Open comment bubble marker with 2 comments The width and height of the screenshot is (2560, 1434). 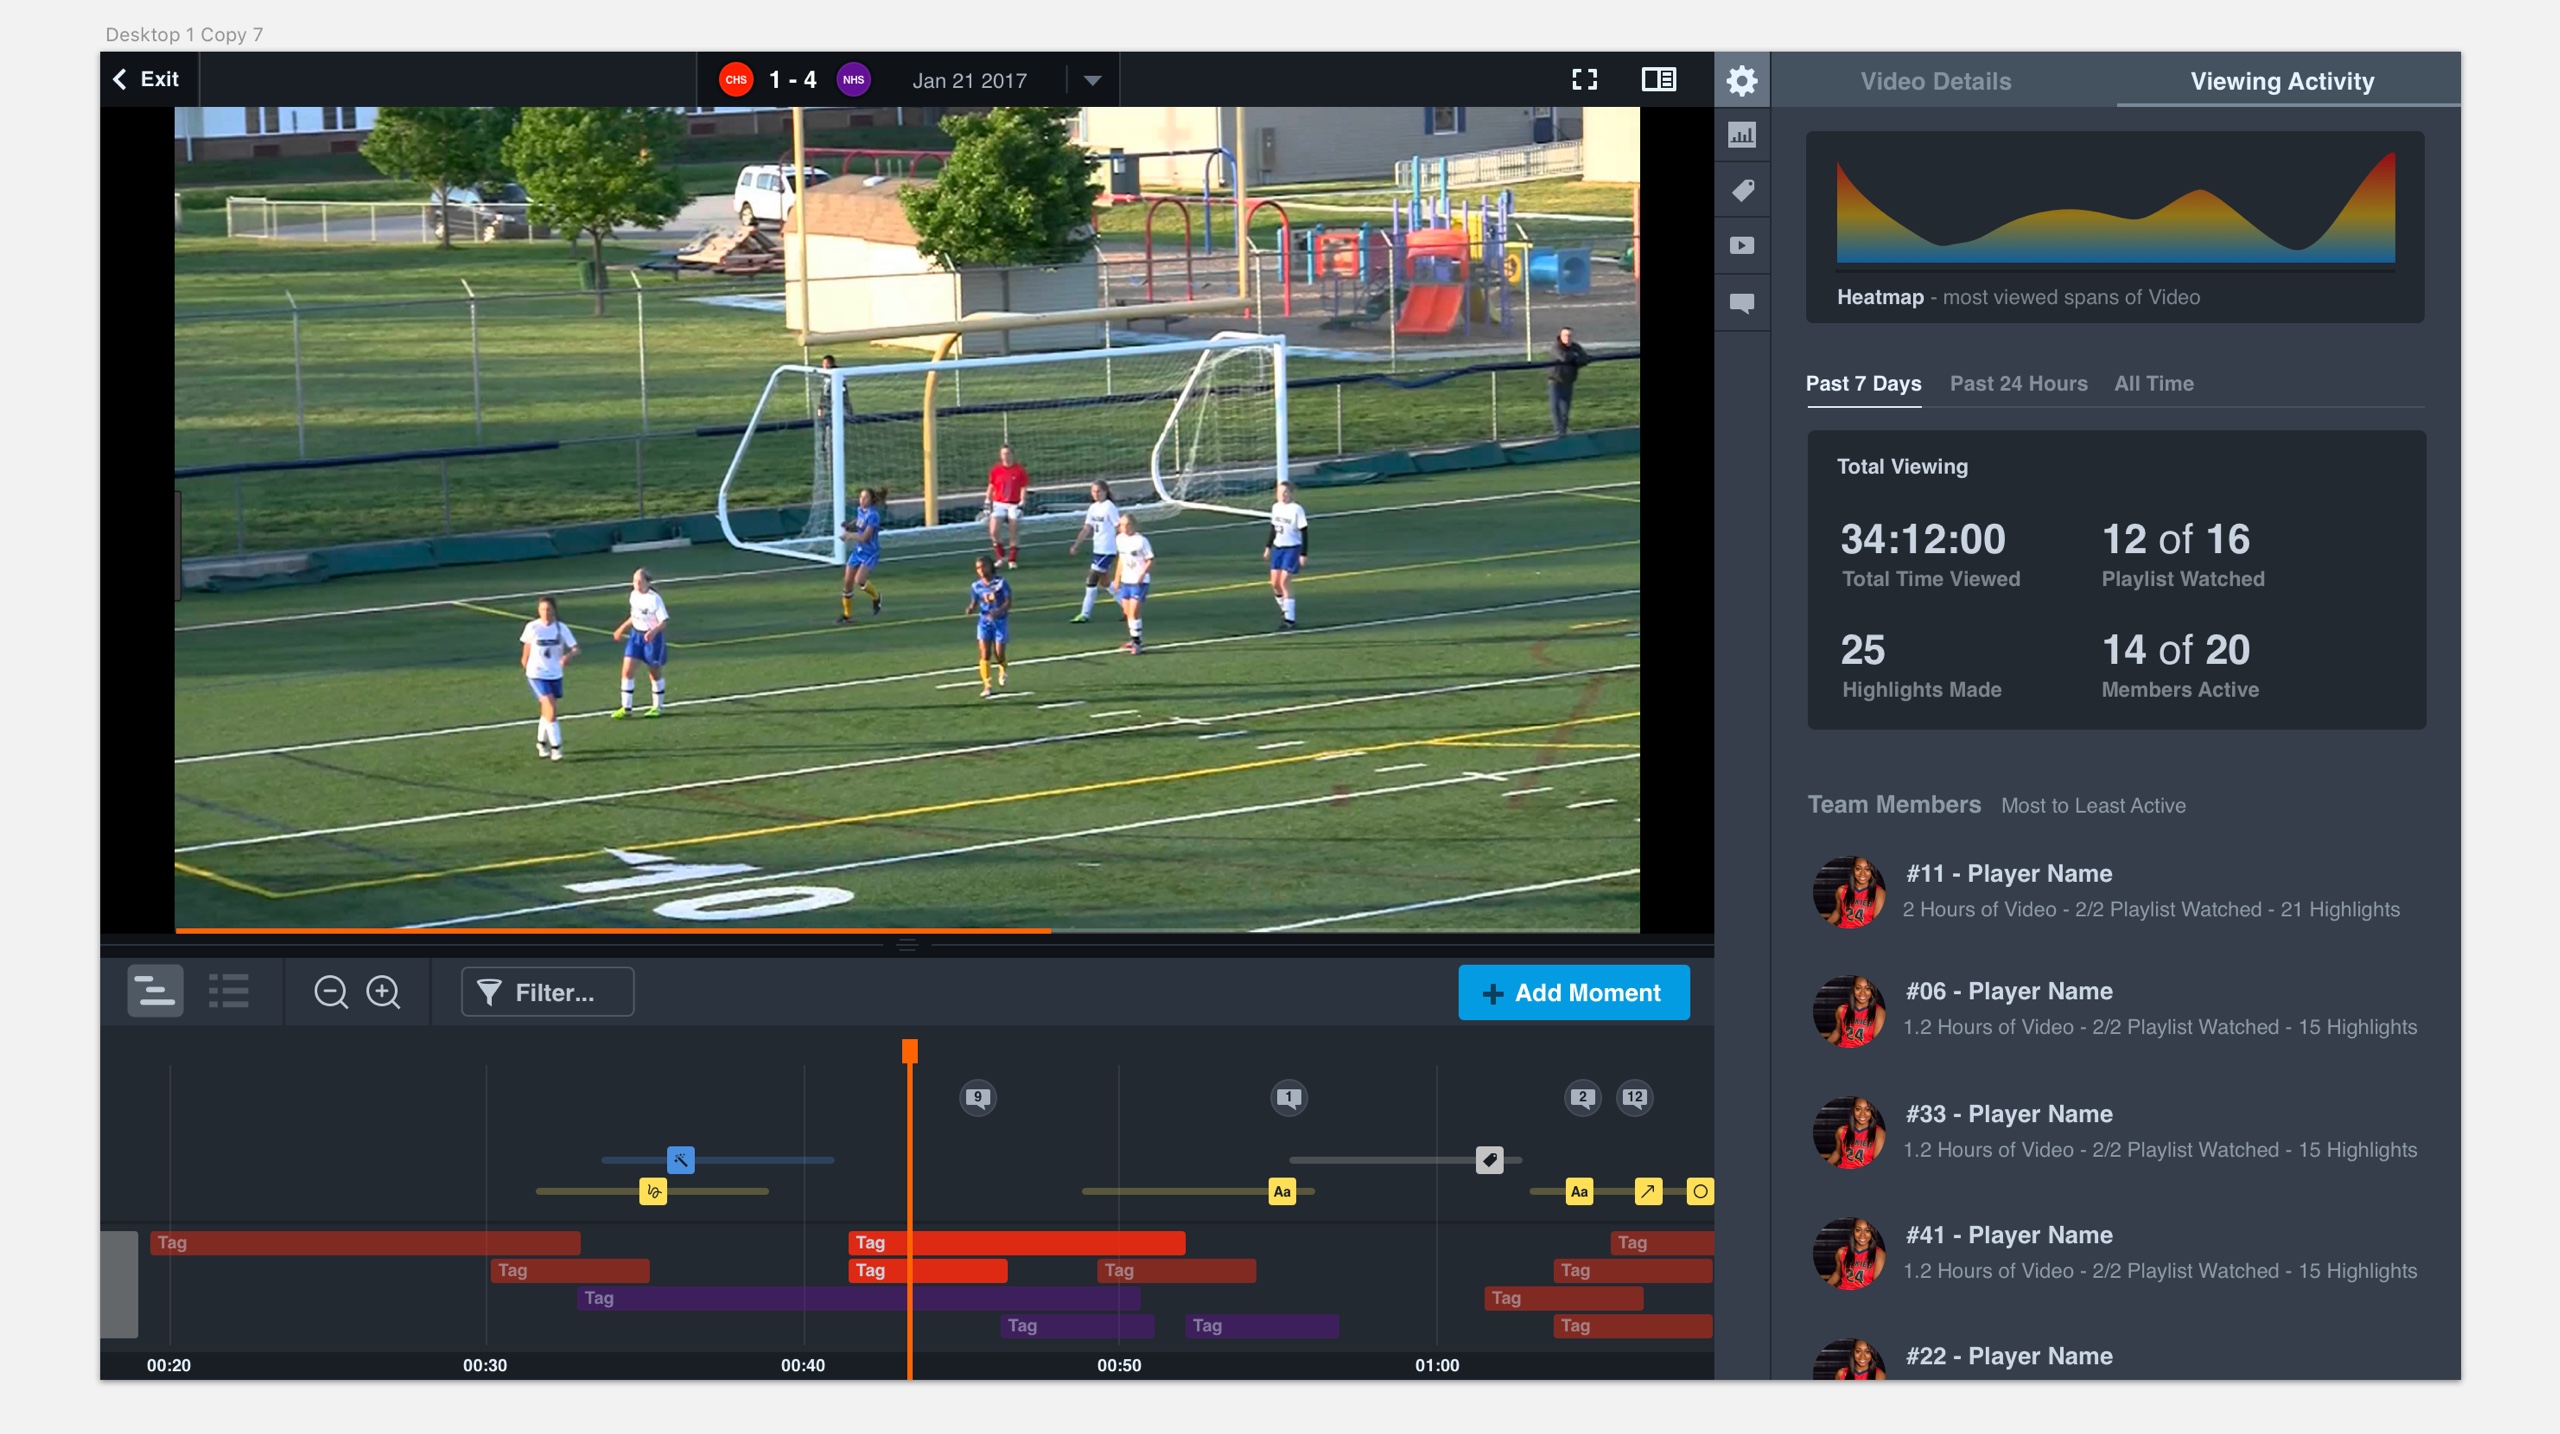click(x=1582, y=1097)
